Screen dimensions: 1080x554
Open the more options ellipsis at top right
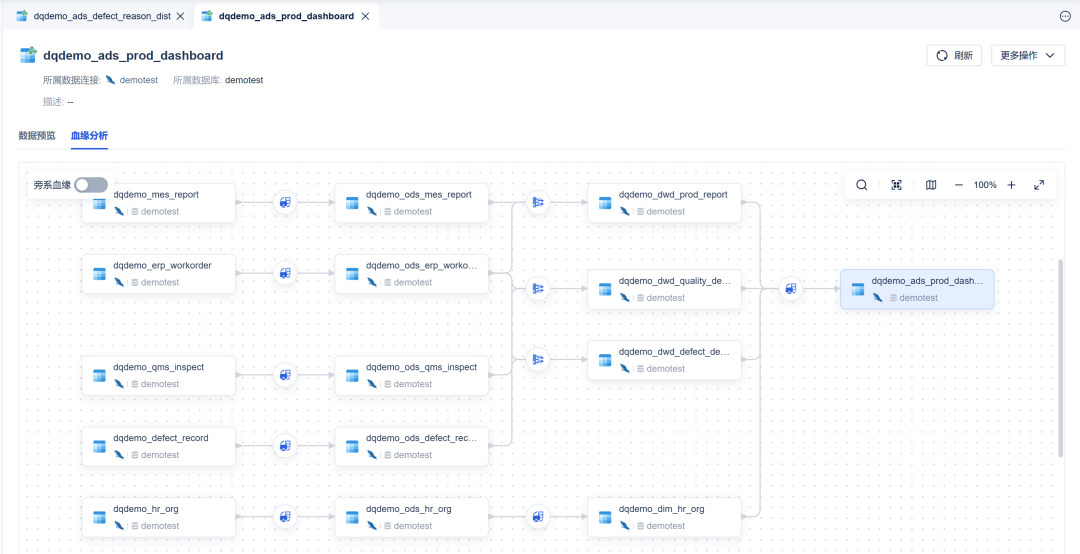[1065, 16]
